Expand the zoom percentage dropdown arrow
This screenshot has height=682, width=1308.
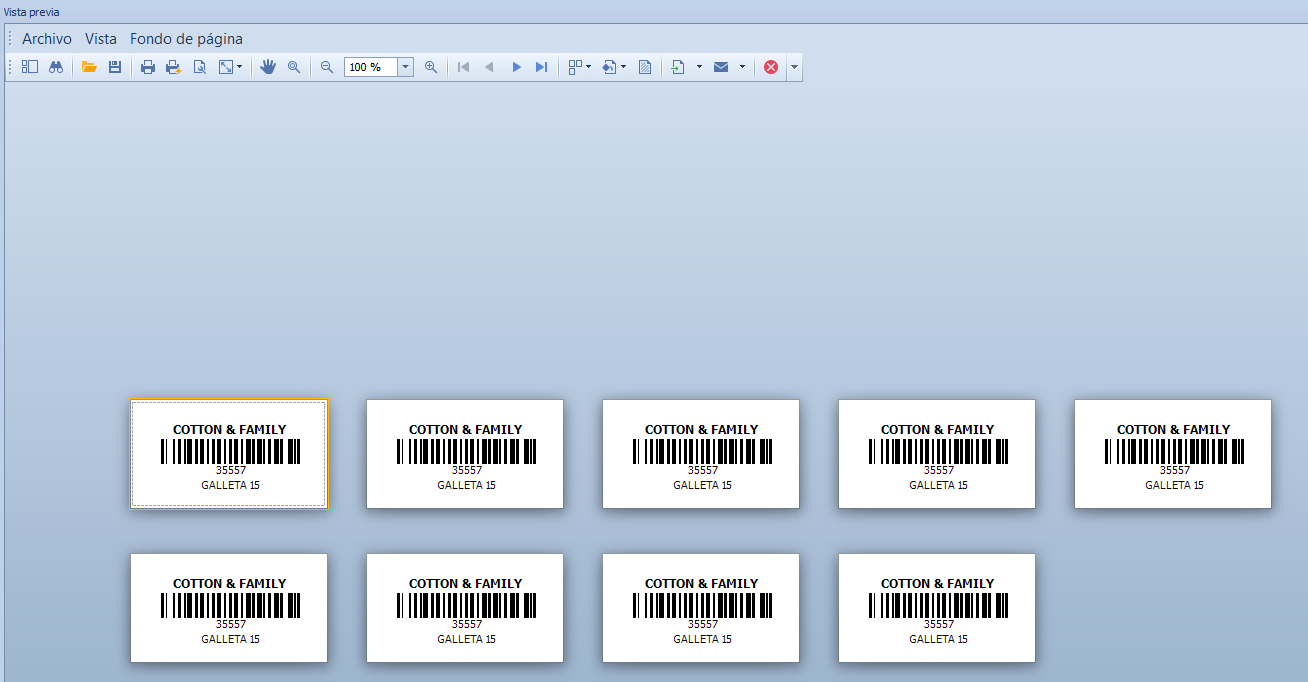(x=406, y=67)
